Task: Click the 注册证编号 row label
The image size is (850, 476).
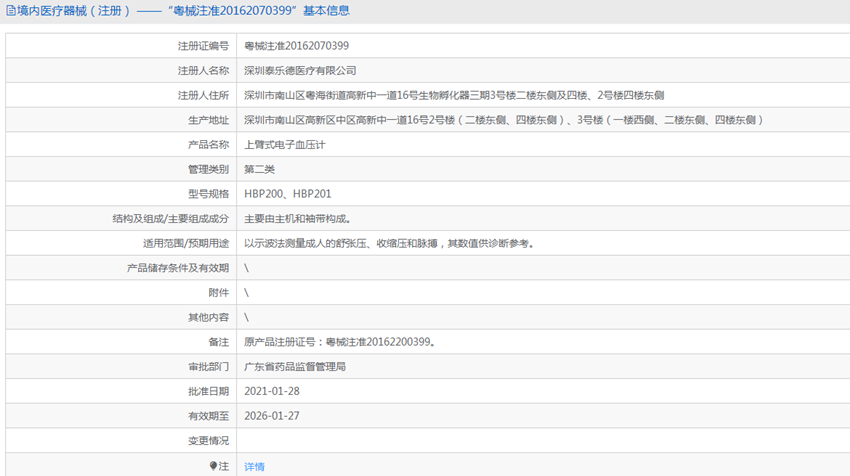Action: [x=203, y=46]
